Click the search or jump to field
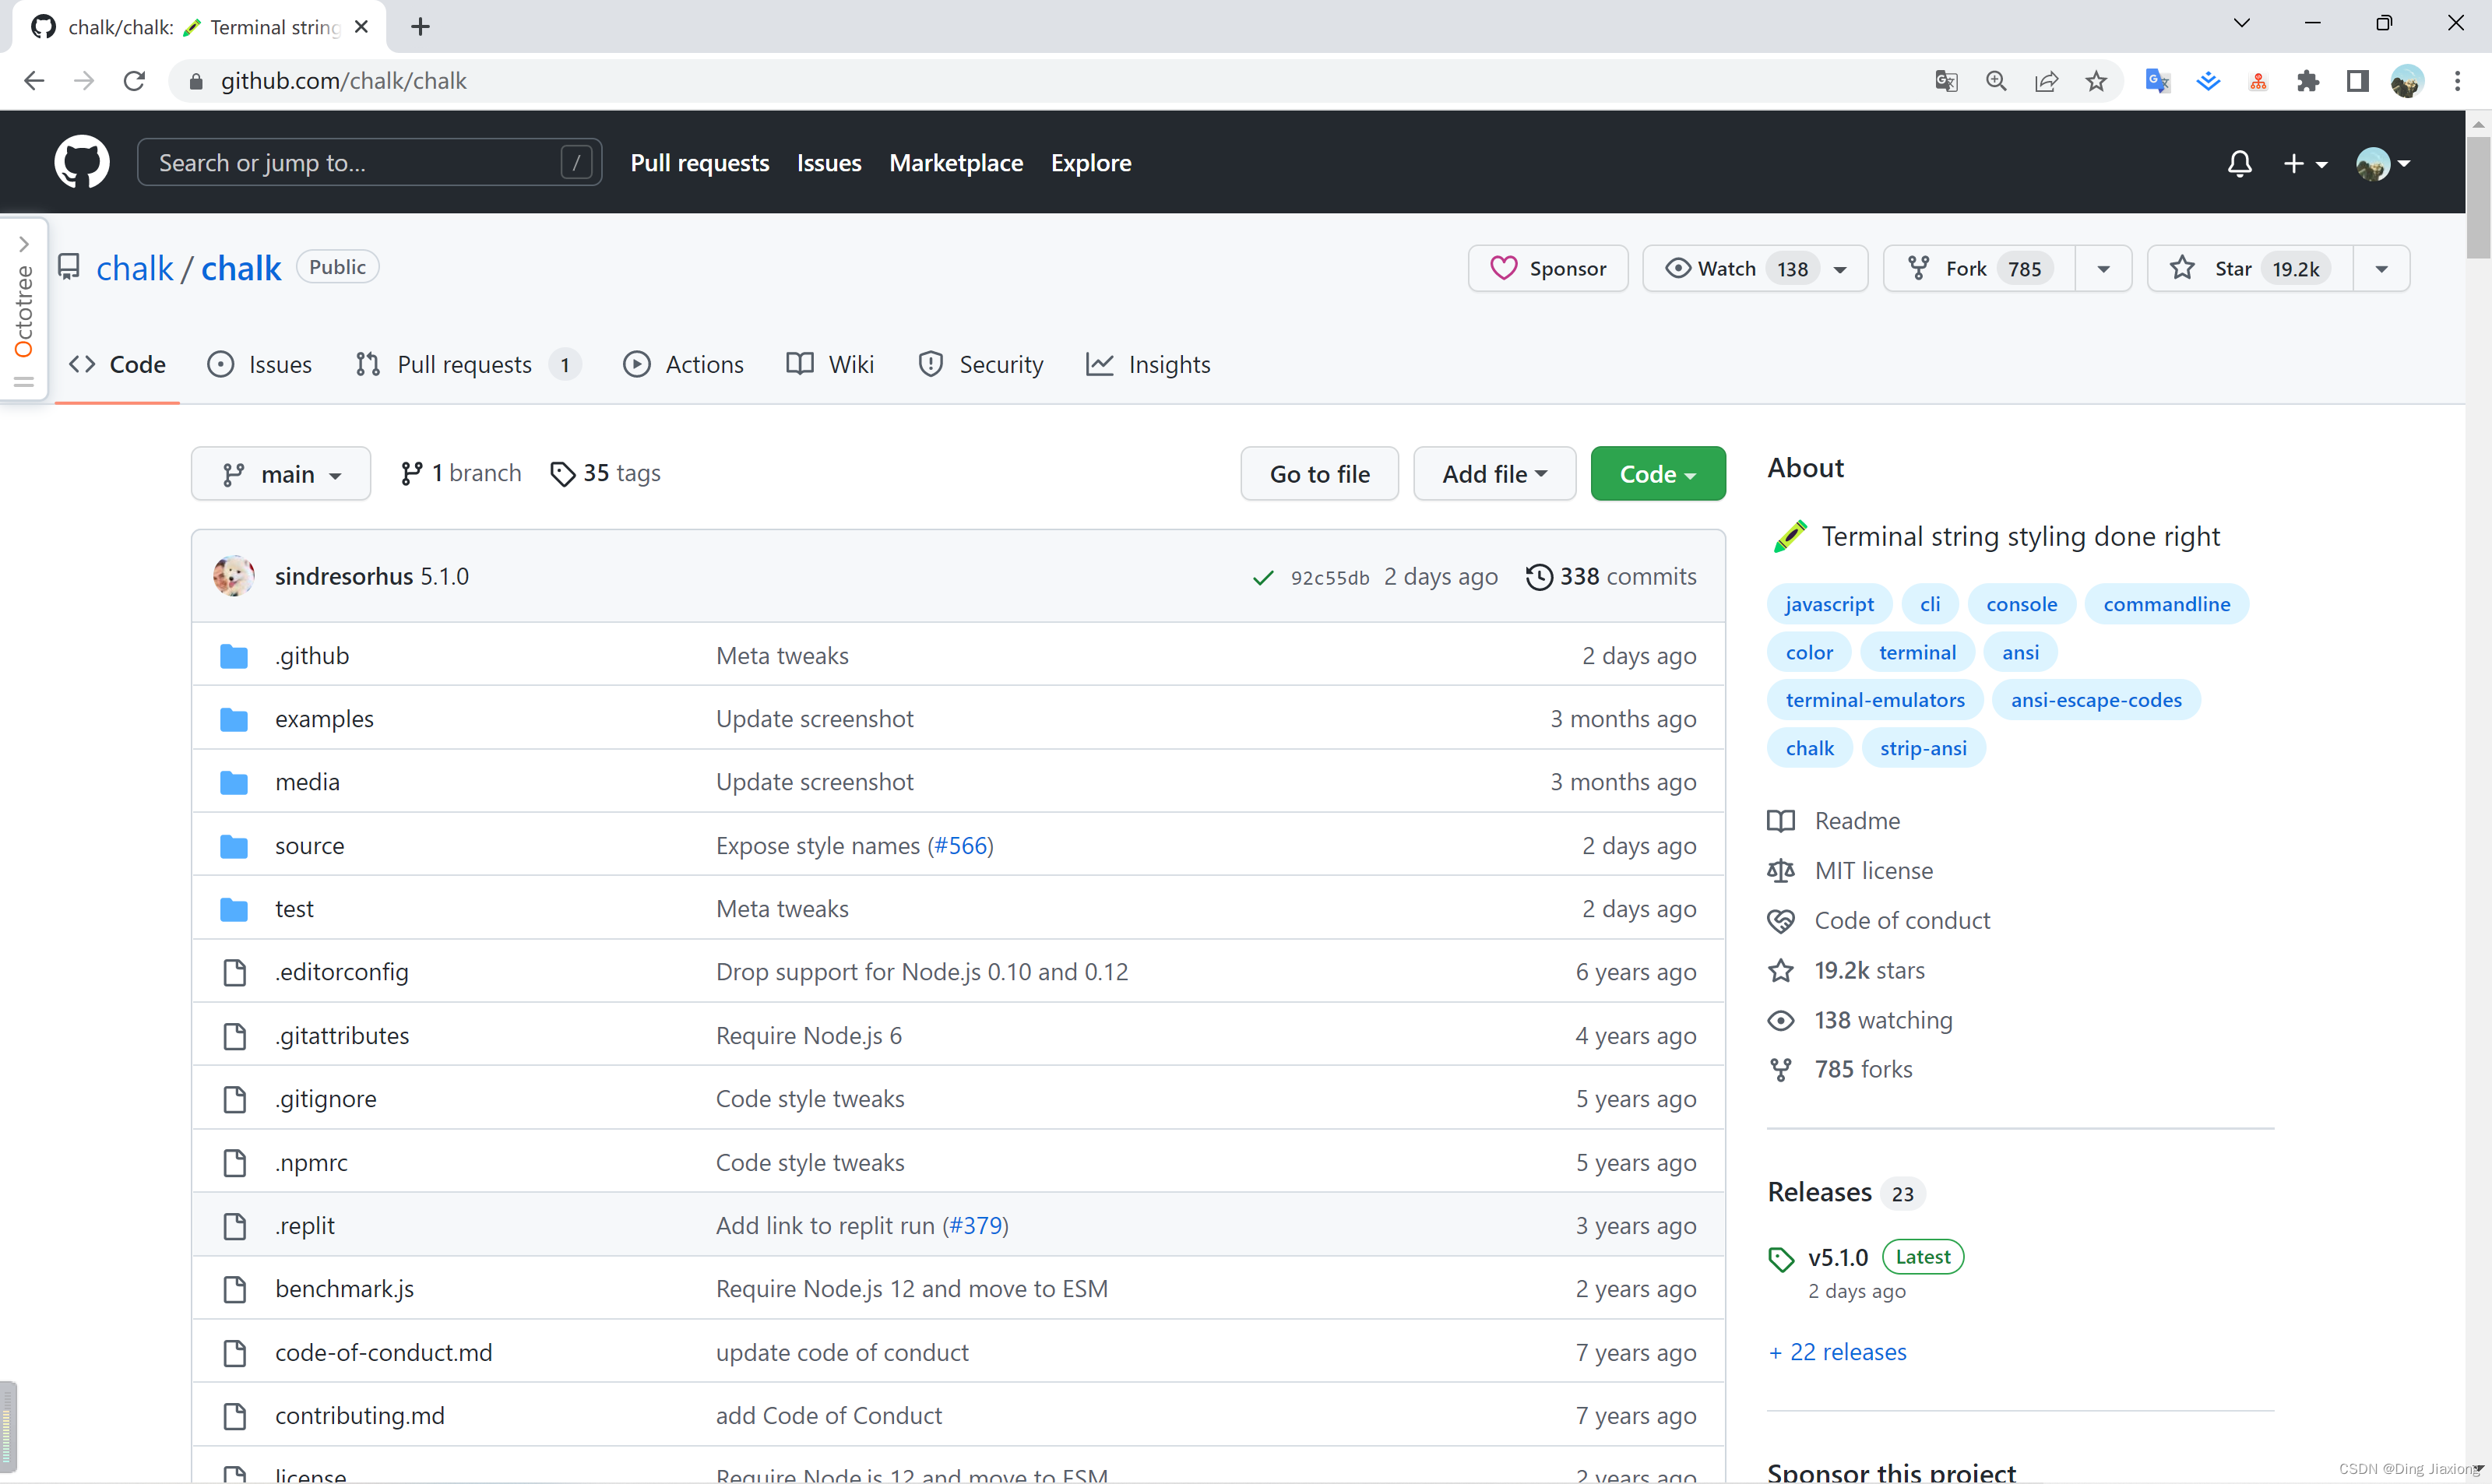Screen dimensions: 2492x1484 click(369, 162)
